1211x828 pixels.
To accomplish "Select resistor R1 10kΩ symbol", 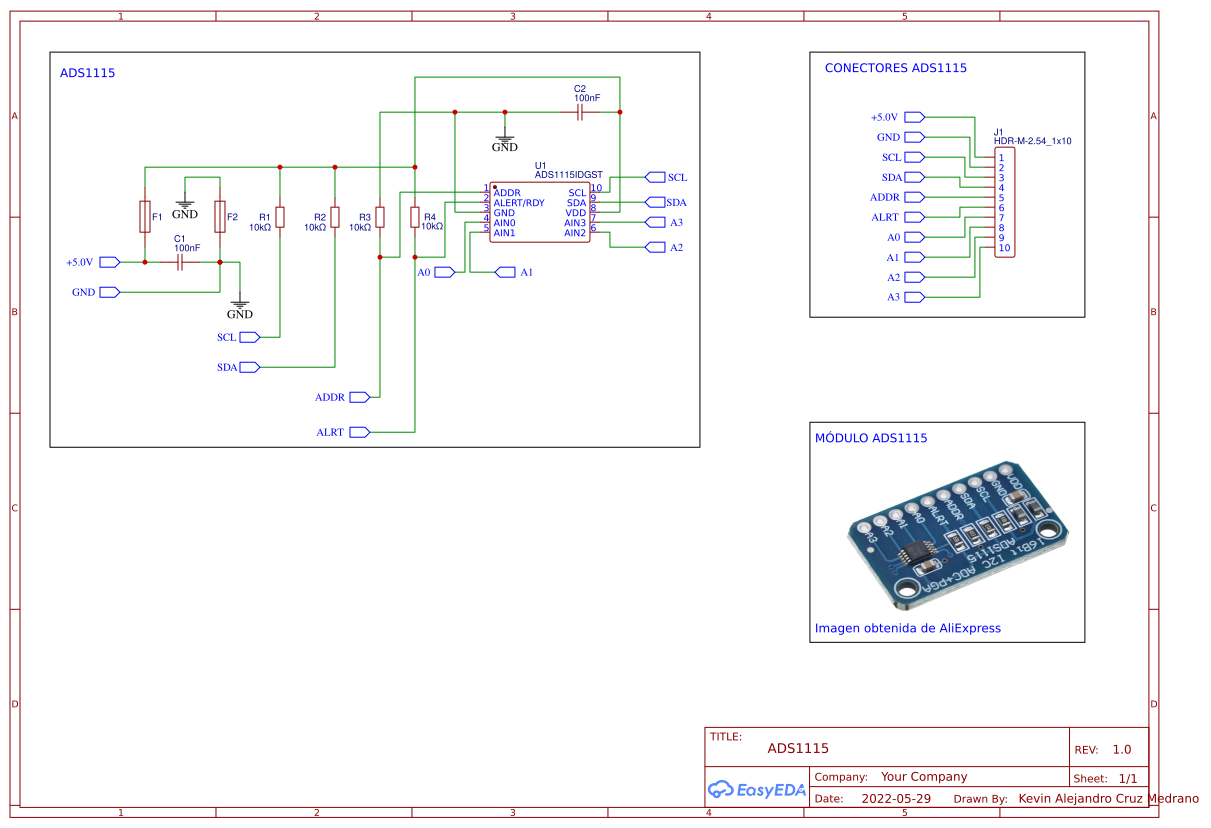I will click(x=280, y=217).
